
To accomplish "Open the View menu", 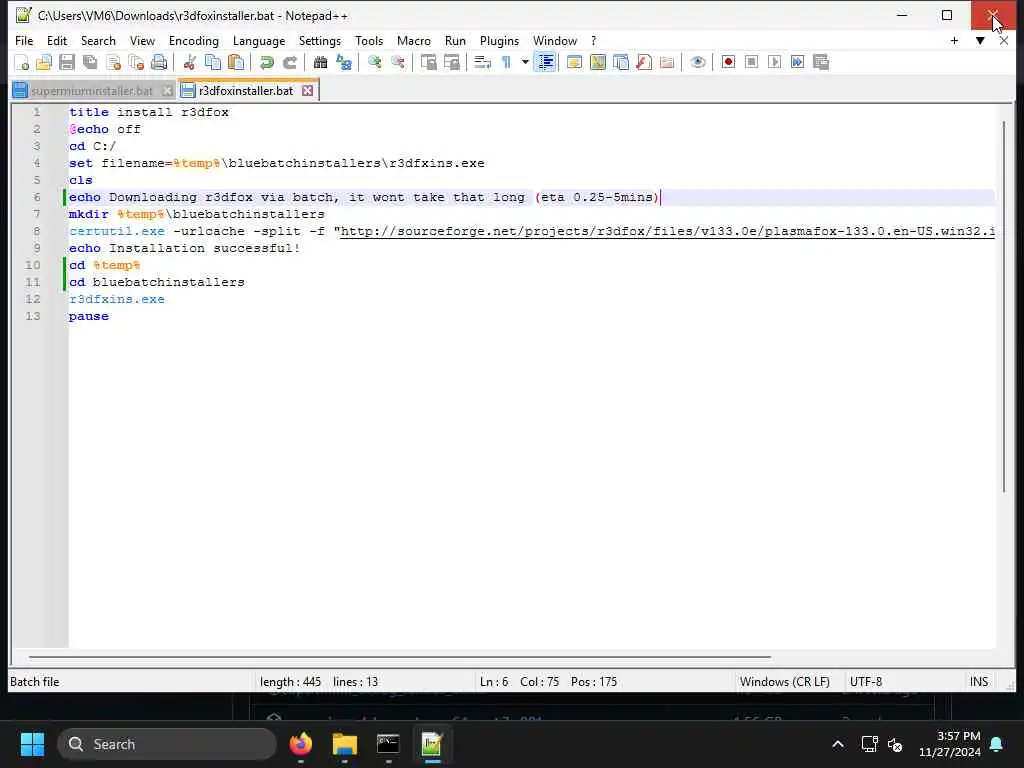I will [142, 40].
